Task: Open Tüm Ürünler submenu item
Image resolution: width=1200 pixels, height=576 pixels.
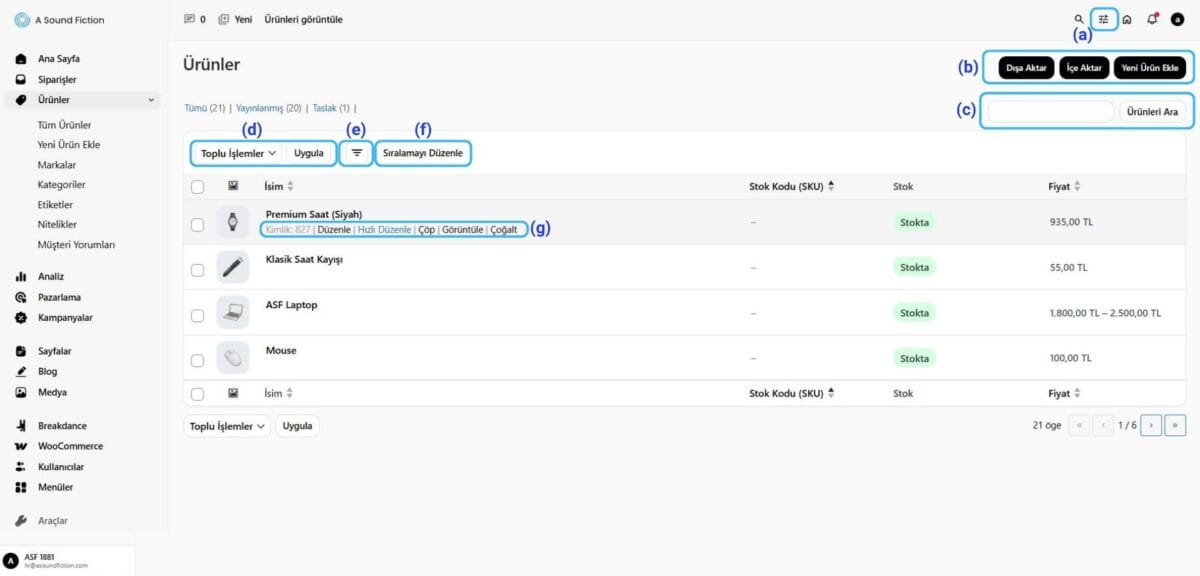Action: click(65, 125)
